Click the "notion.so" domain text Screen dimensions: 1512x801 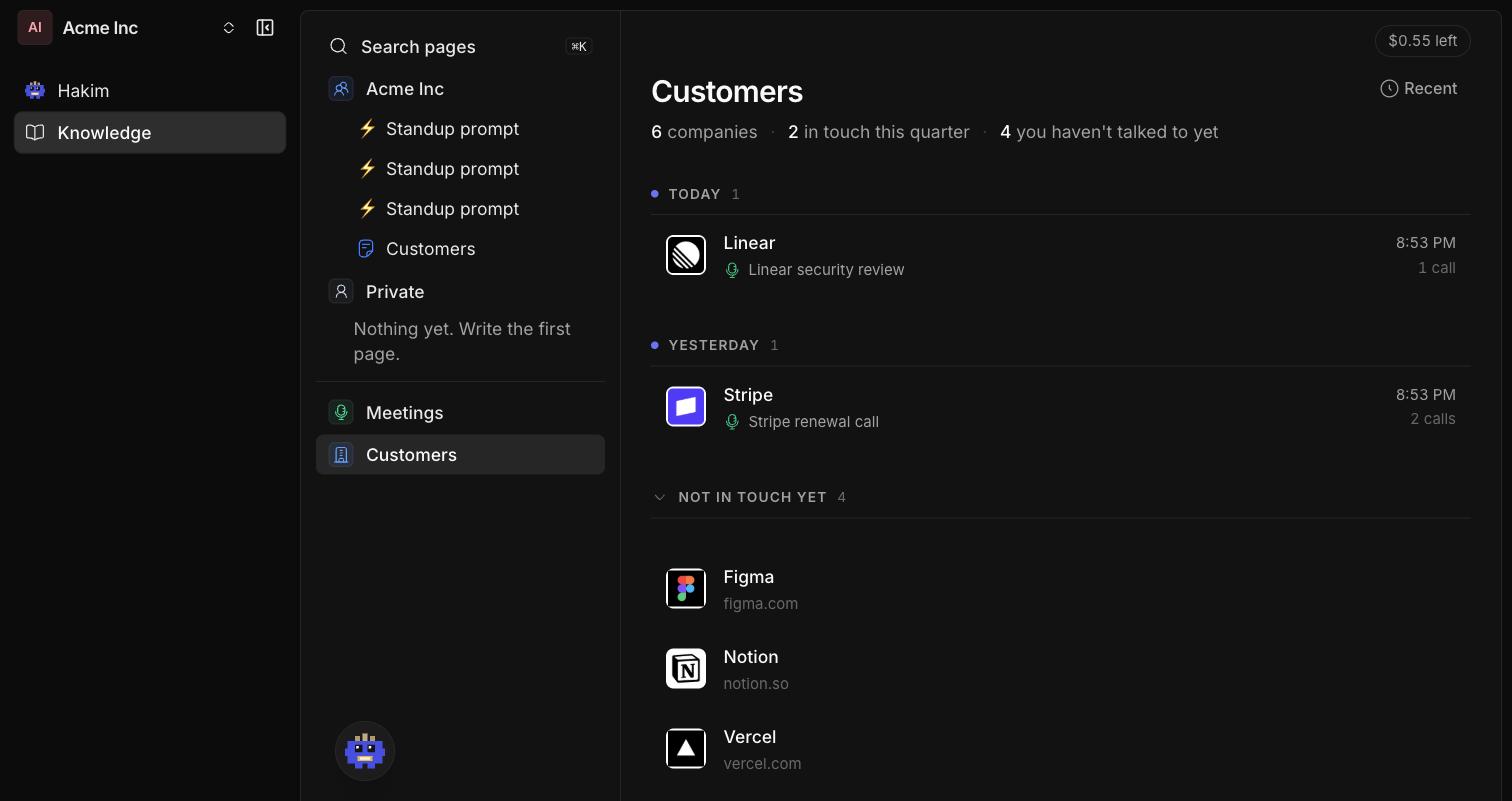point(755,684)
